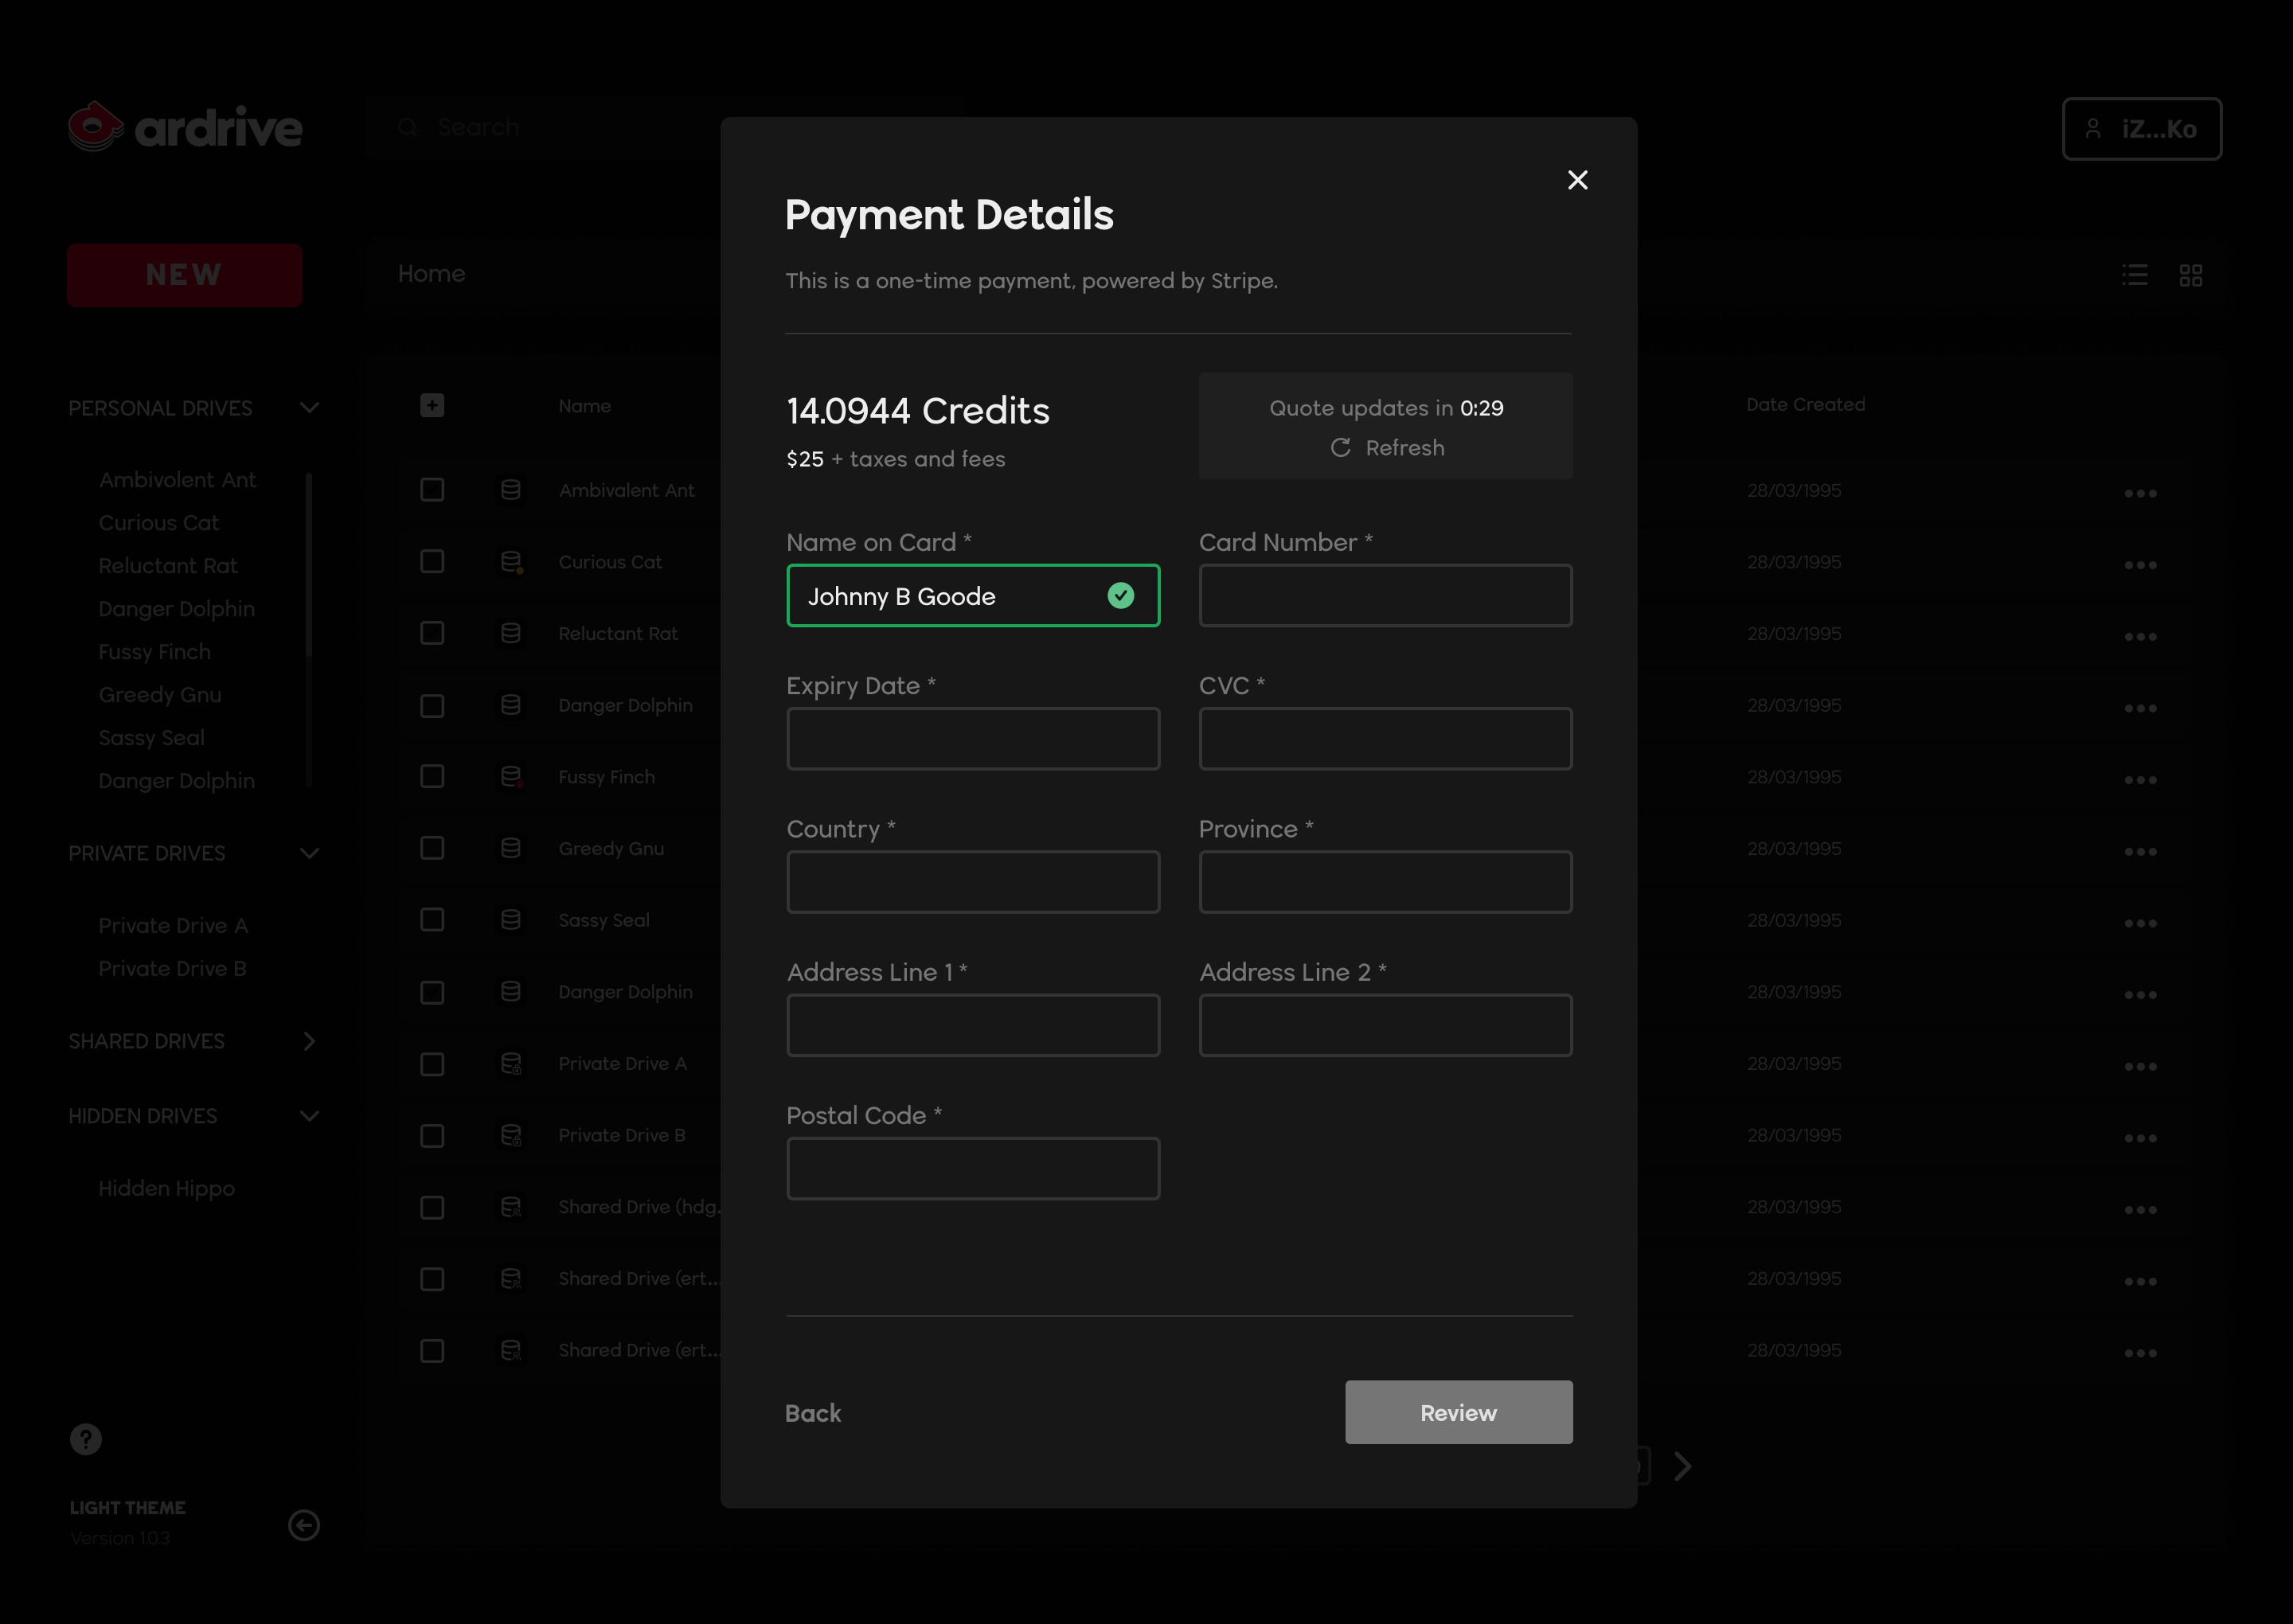Tick checkbox for Sassy Seal row
2293x1624 pixels.
432,920
